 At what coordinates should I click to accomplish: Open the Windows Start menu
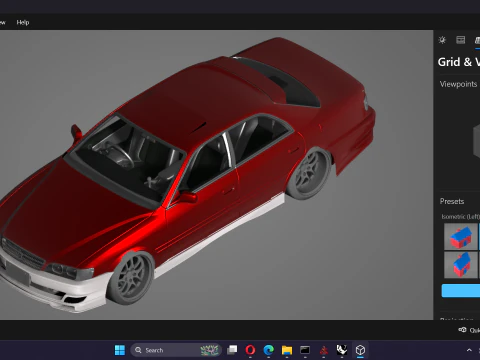coord(120,350)
